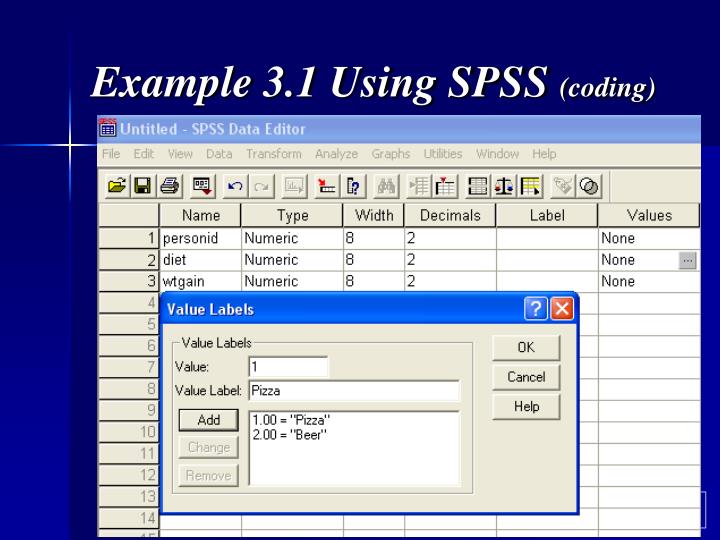Open the Data menu
Image resolution: width=720 pixels, height=540 pixels.
[219, 154]
